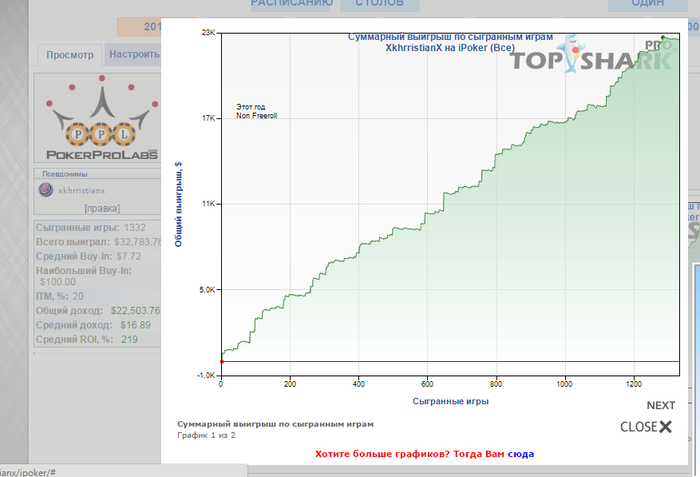Click 'XkhrristianX на iPoker (Все)' subtitle
This screenshot has width=700, height=477.
[450, 48]
